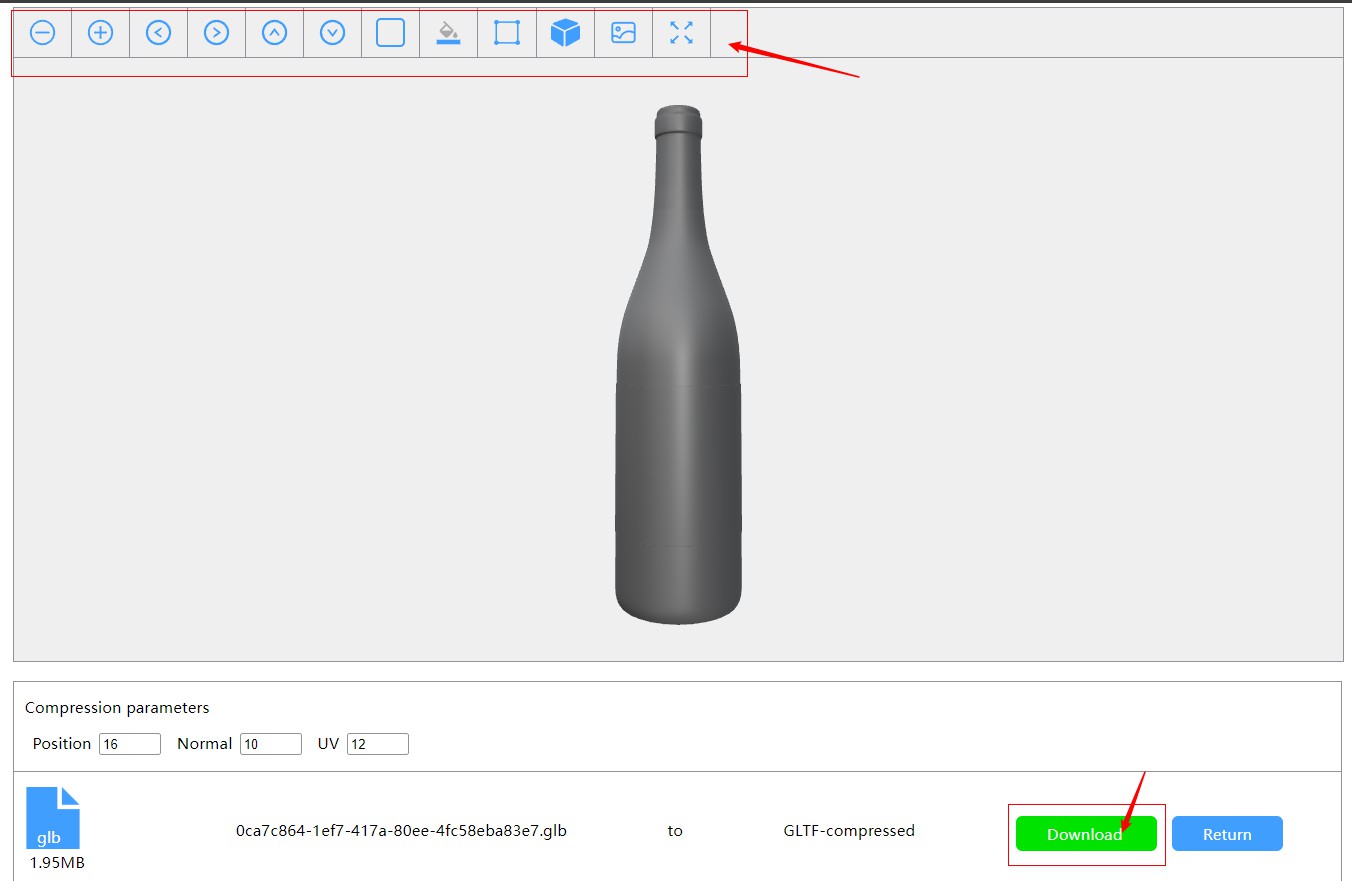Click the Normal value input field
Screen dimensions: 1352x881
point(271,744)
